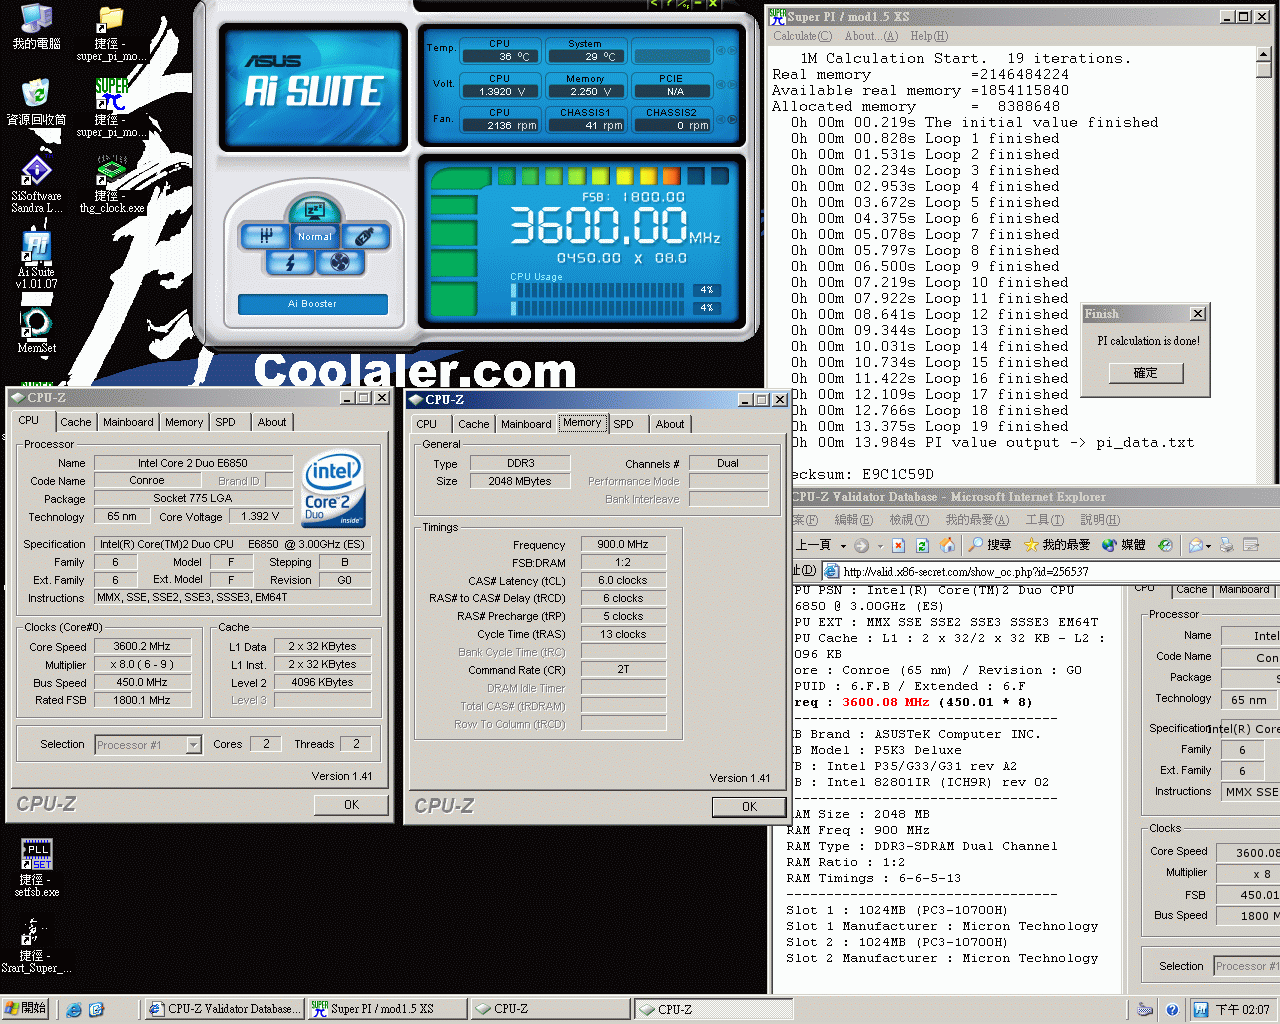Click the AI Nap sleep monitor icon
Screen dimensions: 1280x1024
[x=315, y=211]
